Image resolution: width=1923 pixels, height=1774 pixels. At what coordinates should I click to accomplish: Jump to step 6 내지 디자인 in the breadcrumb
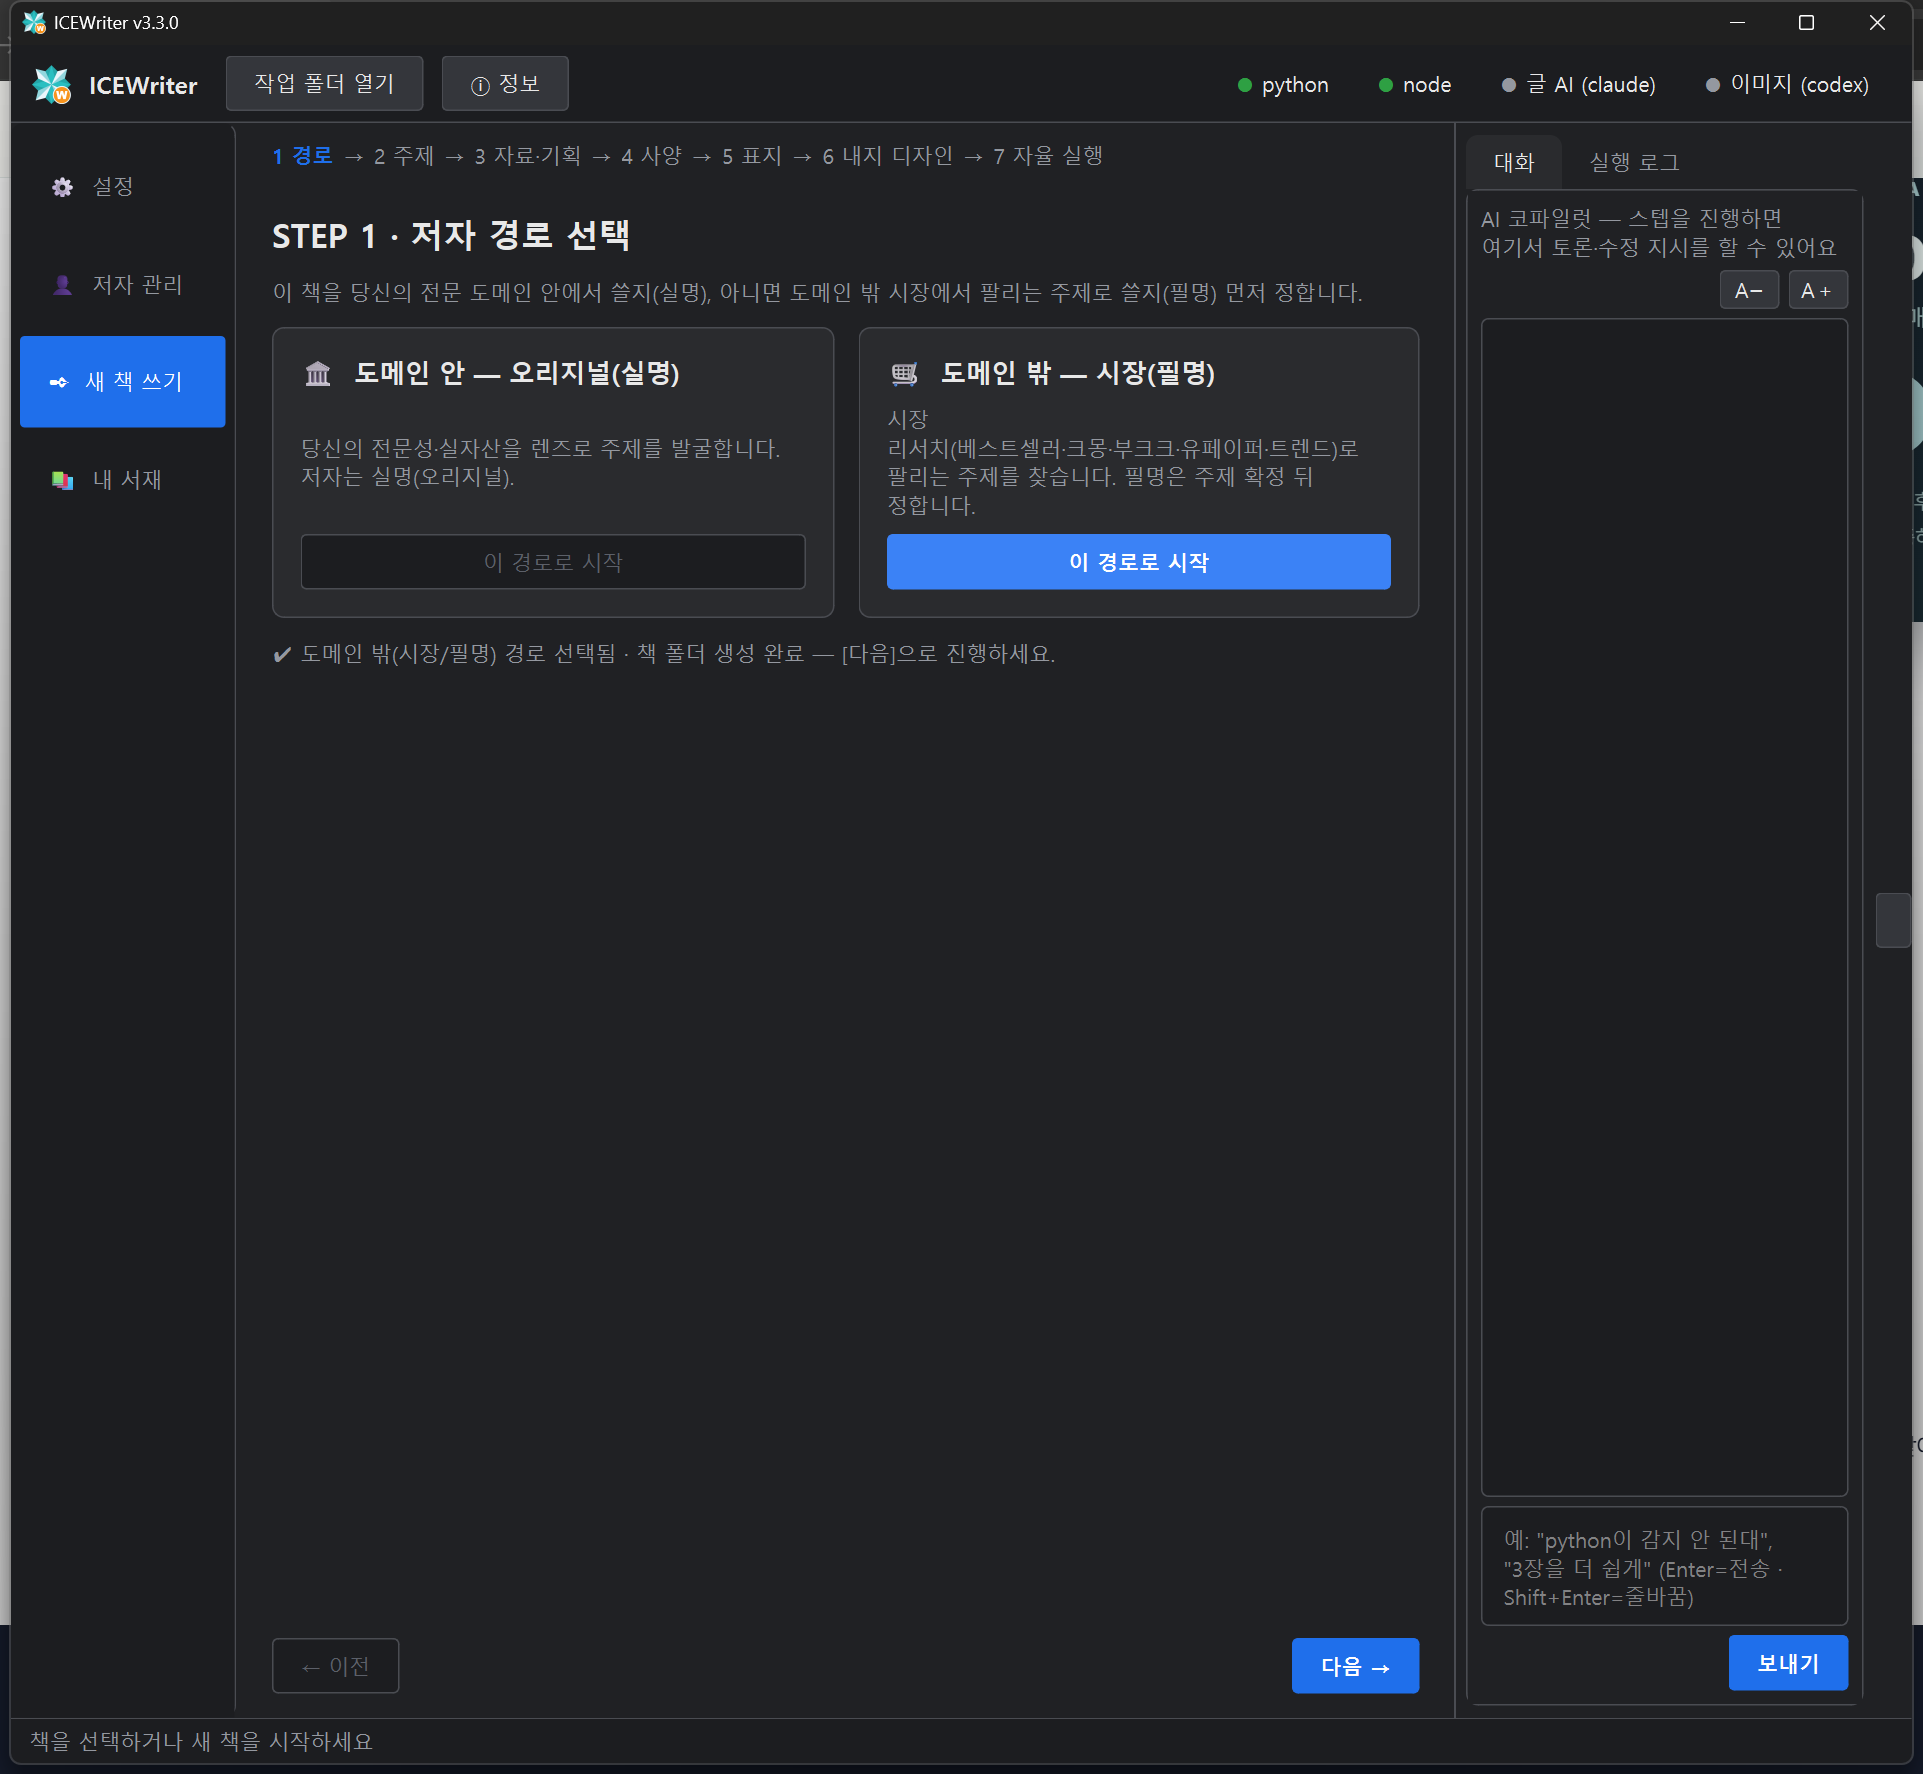(887, 156)
